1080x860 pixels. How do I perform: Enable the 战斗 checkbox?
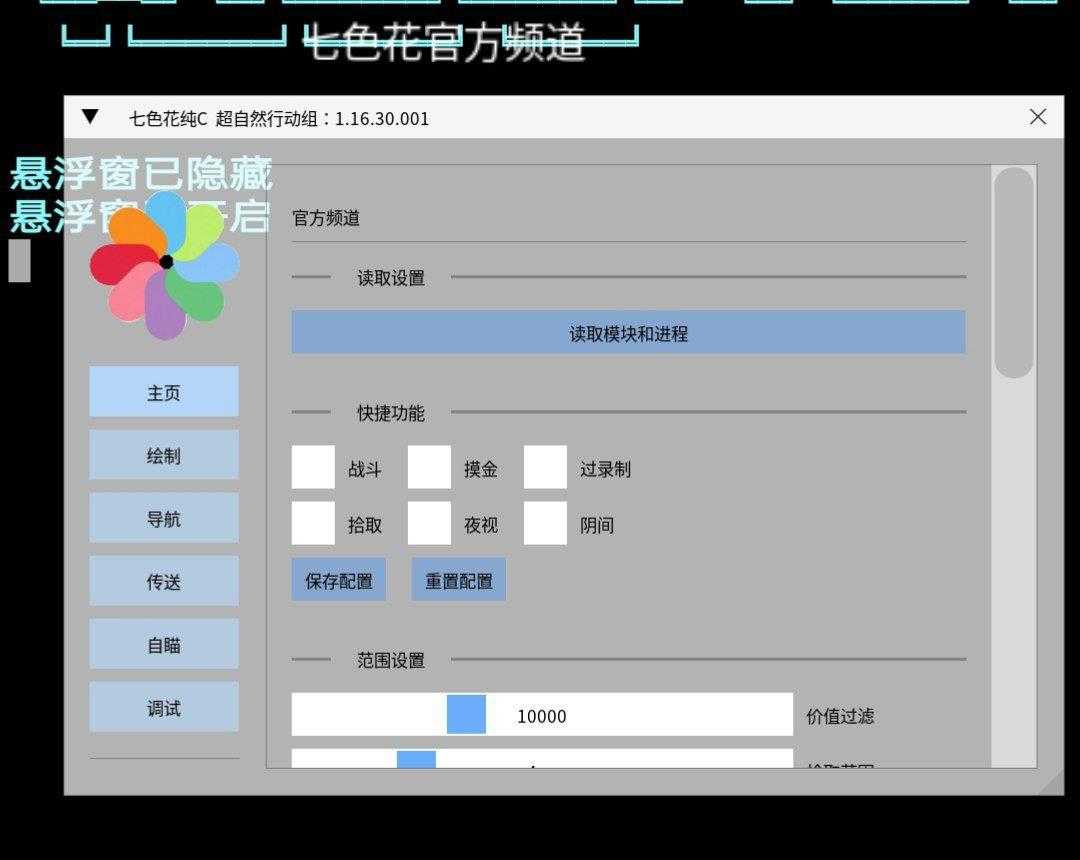313,468
